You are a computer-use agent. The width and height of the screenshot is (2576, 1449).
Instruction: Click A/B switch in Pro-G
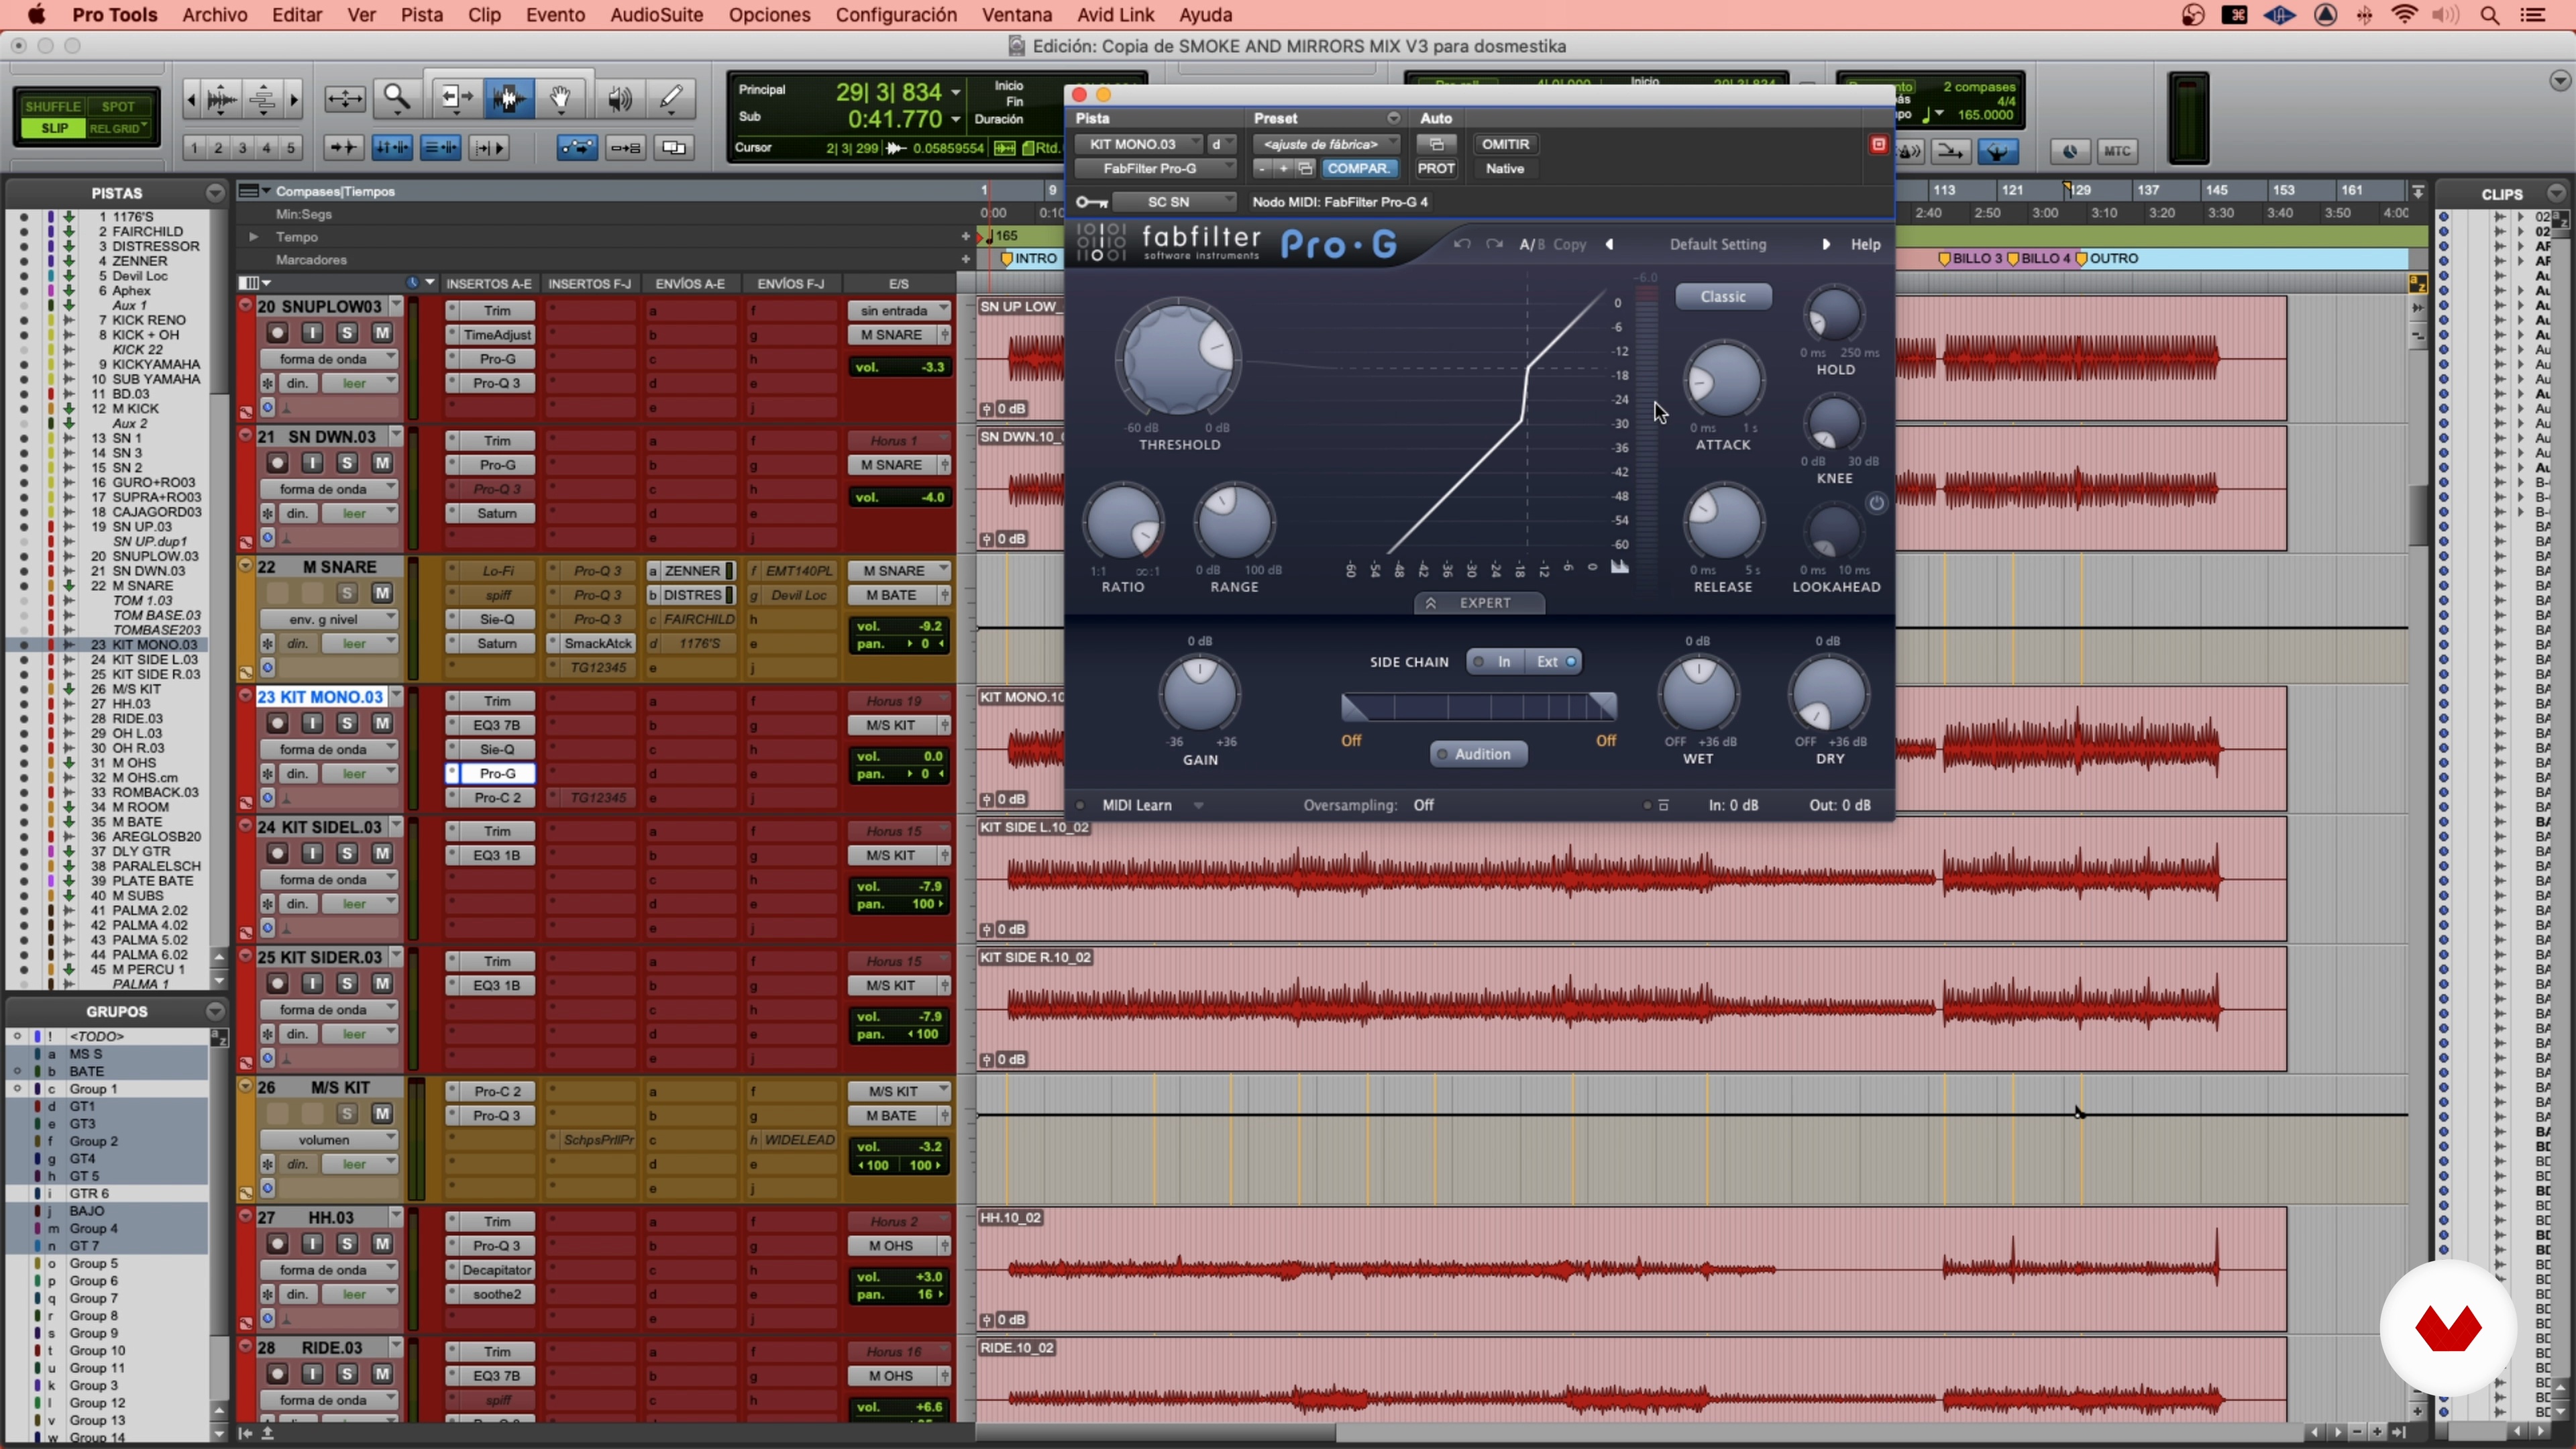(1531, 244)
